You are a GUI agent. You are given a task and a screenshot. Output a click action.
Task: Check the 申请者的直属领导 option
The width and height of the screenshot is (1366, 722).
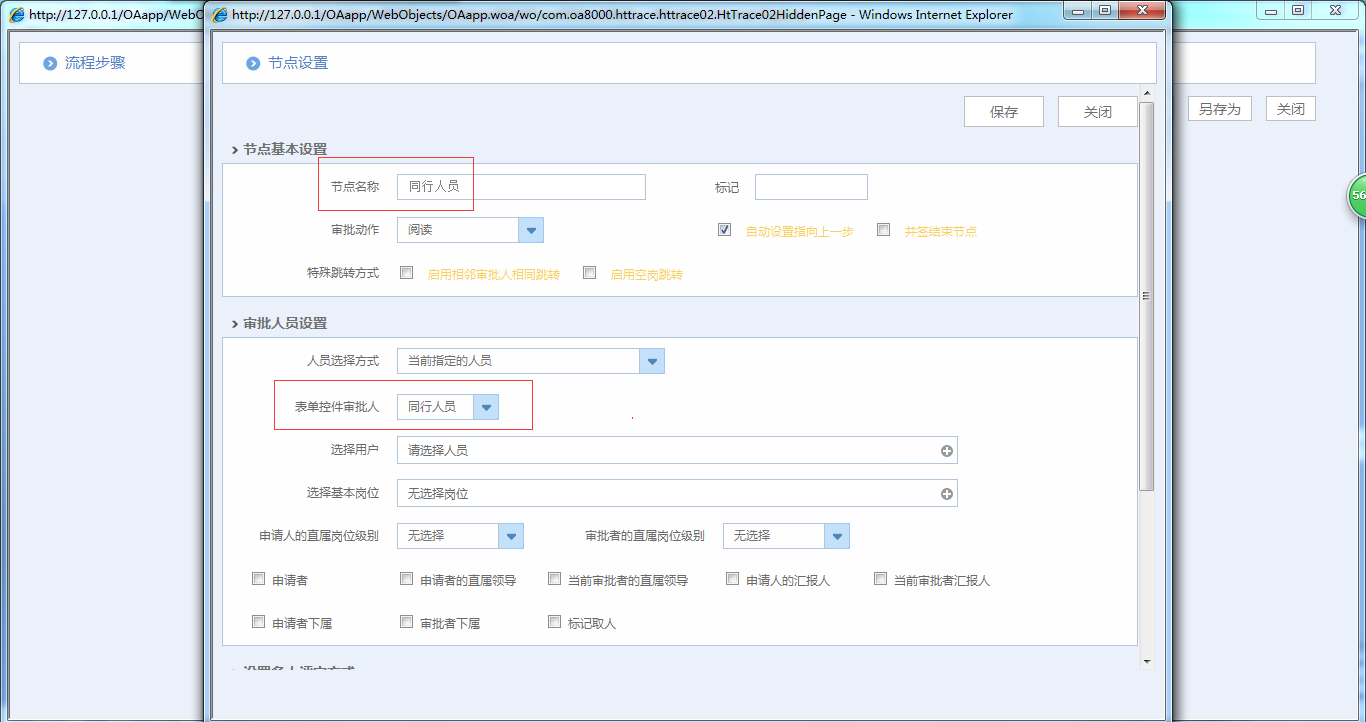[406, 579]
